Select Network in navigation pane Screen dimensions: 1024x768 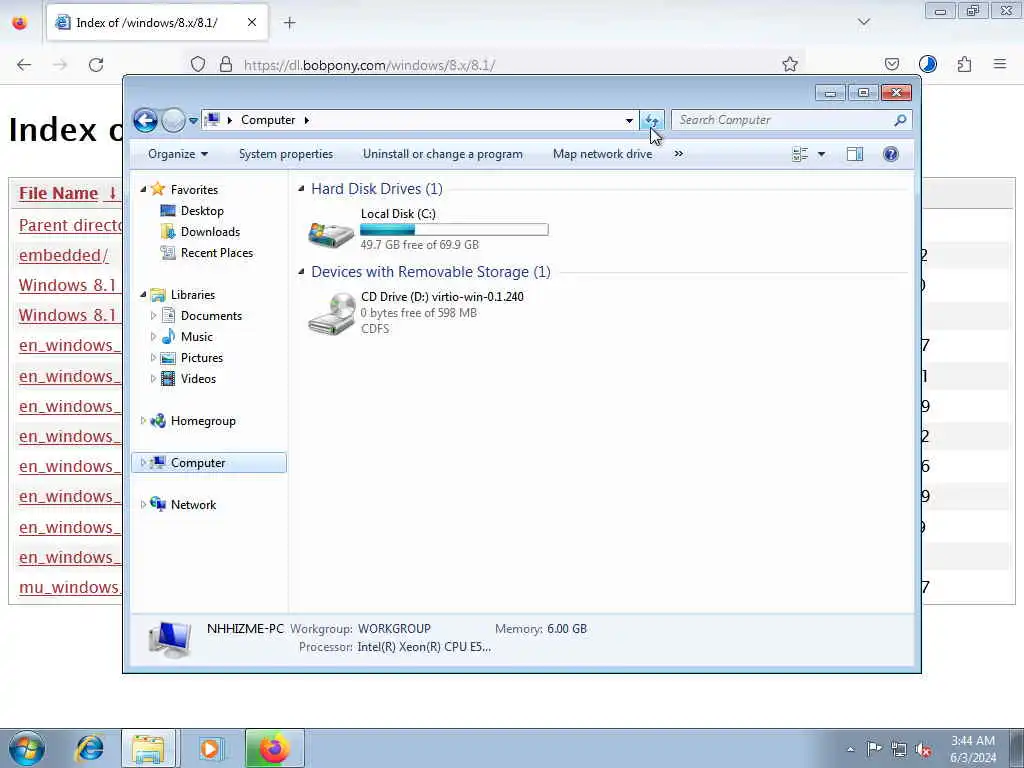[x=193, y=505]
